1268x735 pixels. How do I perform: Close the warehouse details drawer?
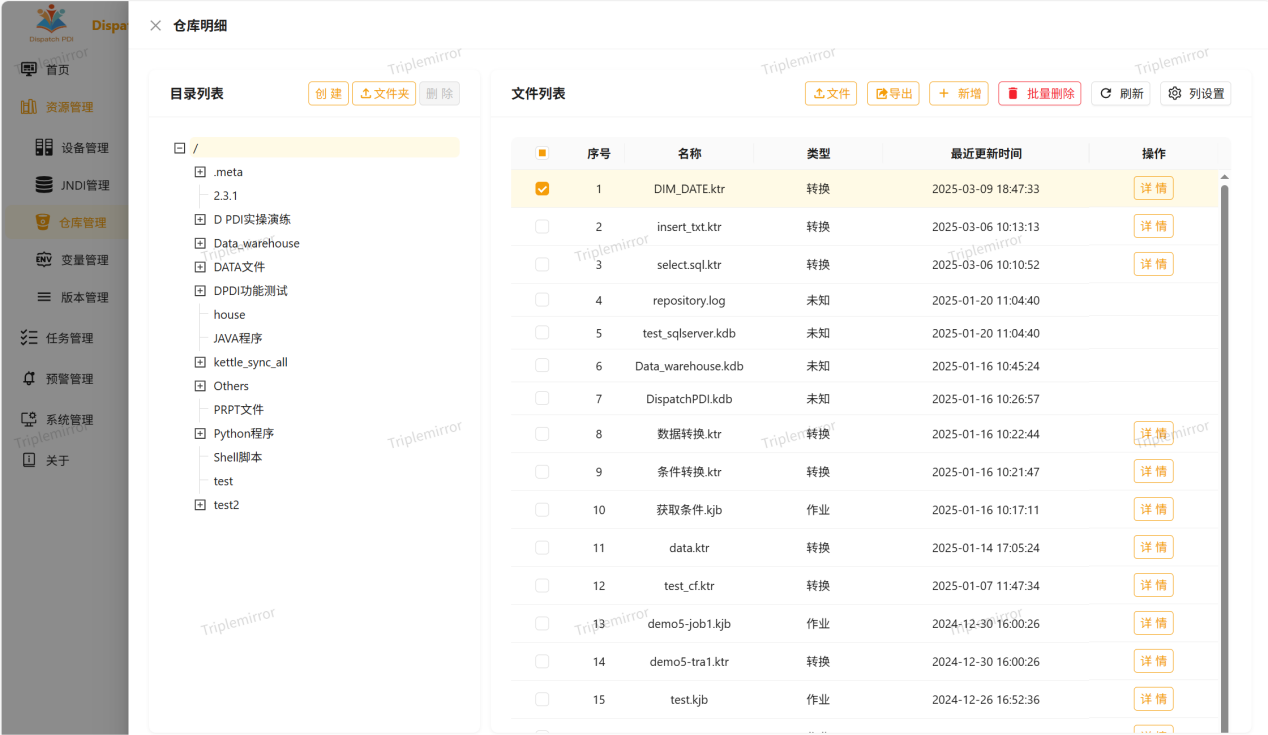tap(156, 26)
